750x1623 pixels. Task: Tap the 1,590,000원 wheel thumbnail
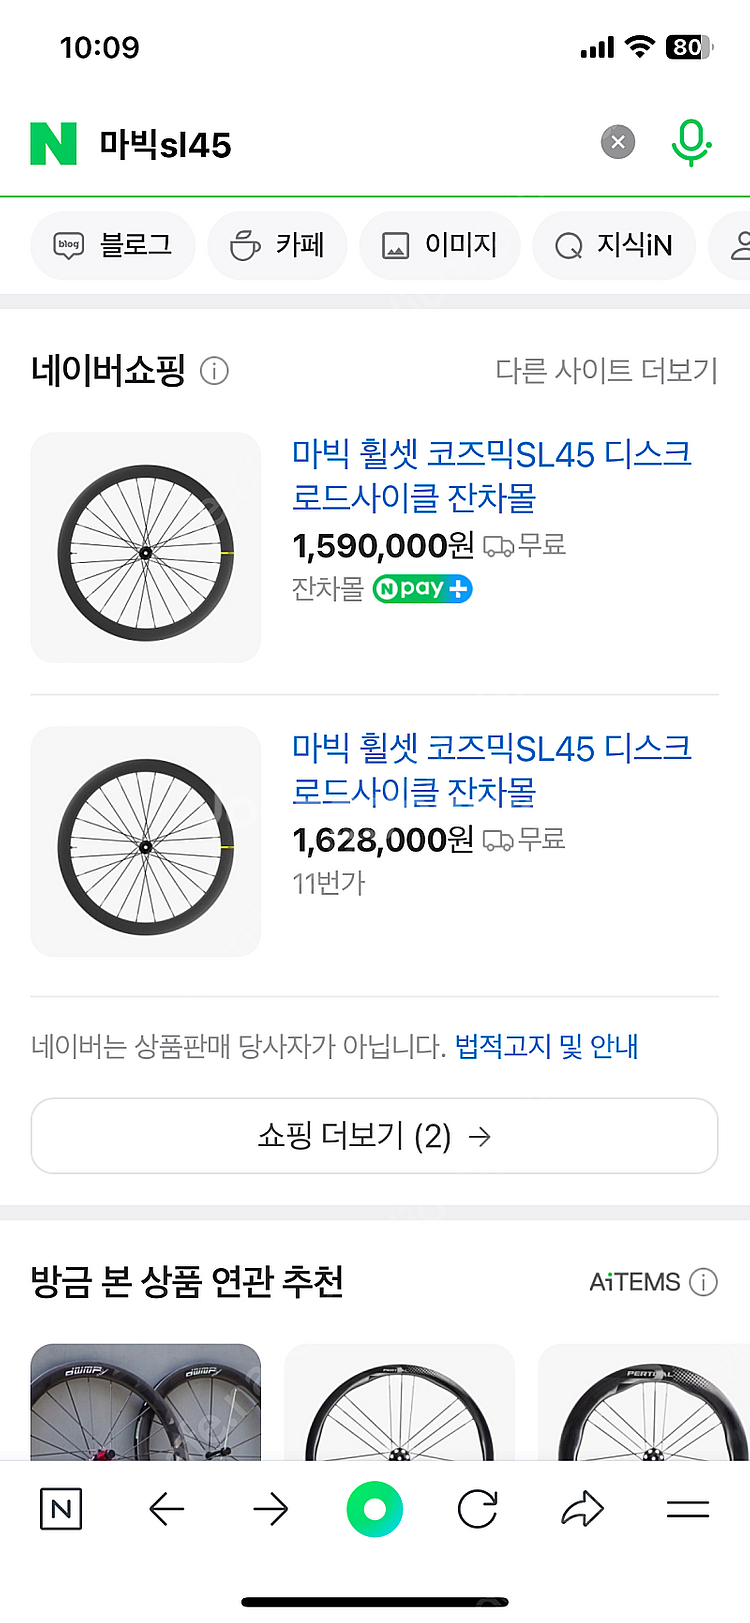[146, 548]
